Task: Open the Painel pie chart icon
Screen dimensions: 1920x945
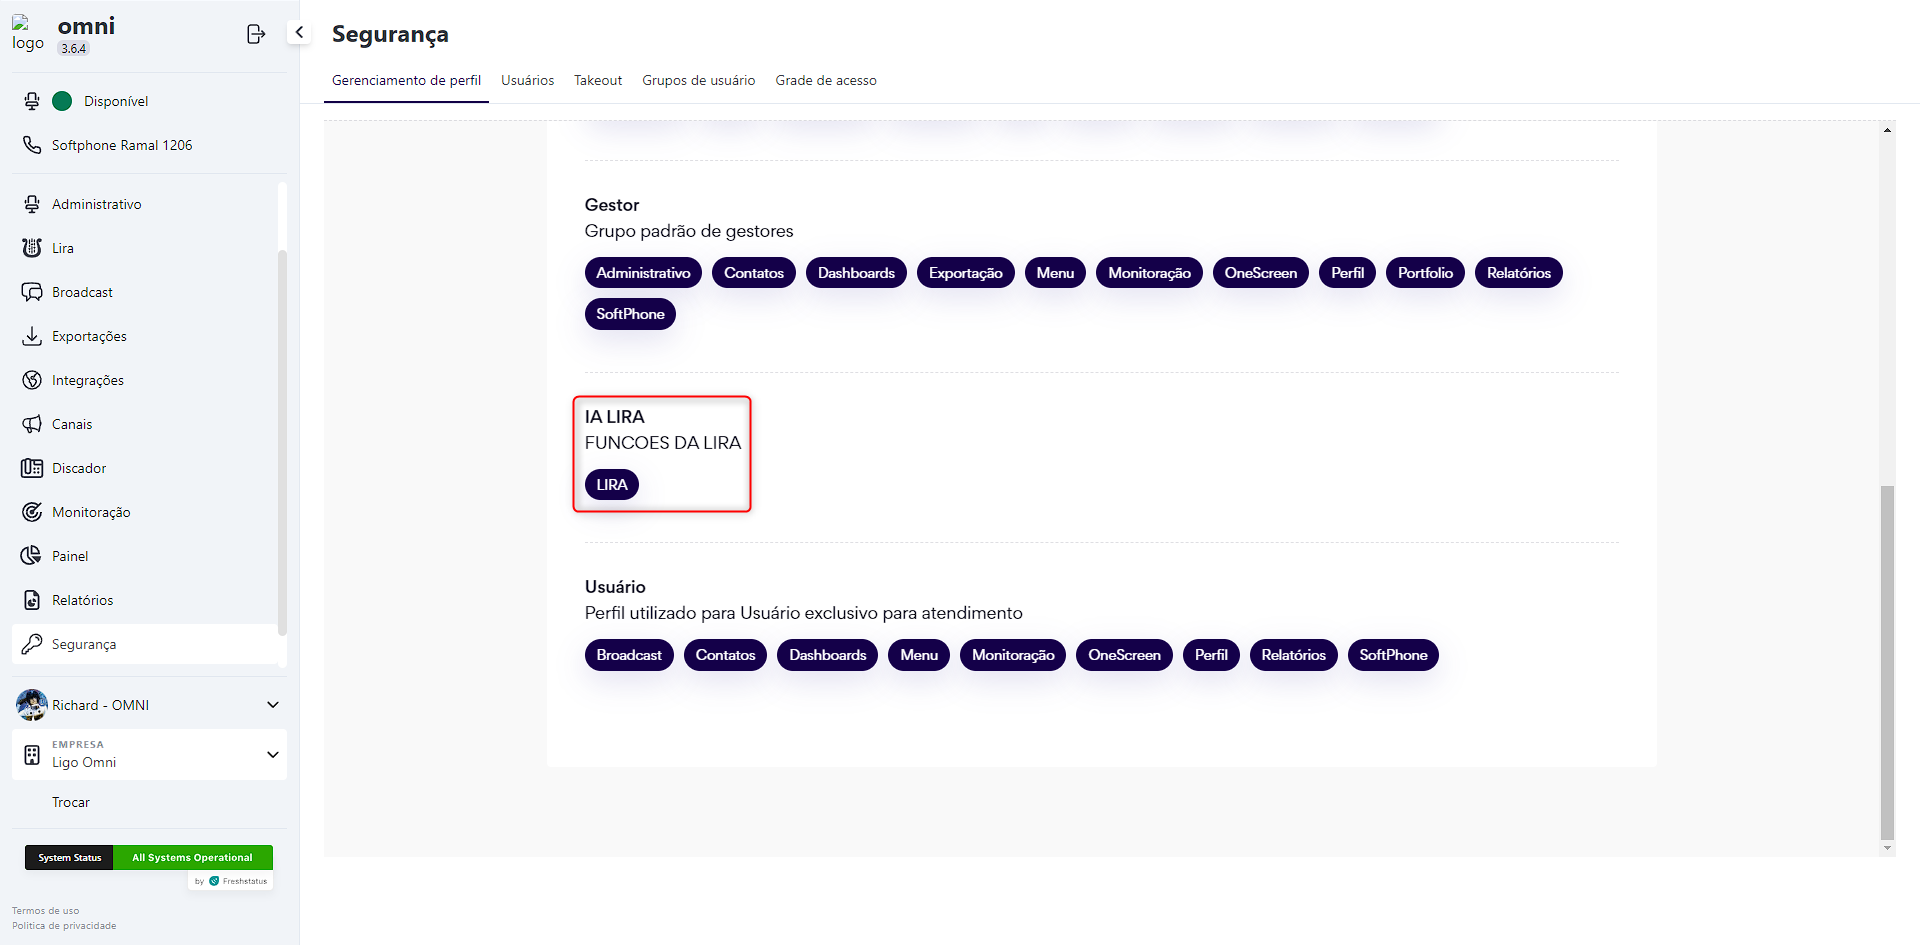Action: [32, 556]
